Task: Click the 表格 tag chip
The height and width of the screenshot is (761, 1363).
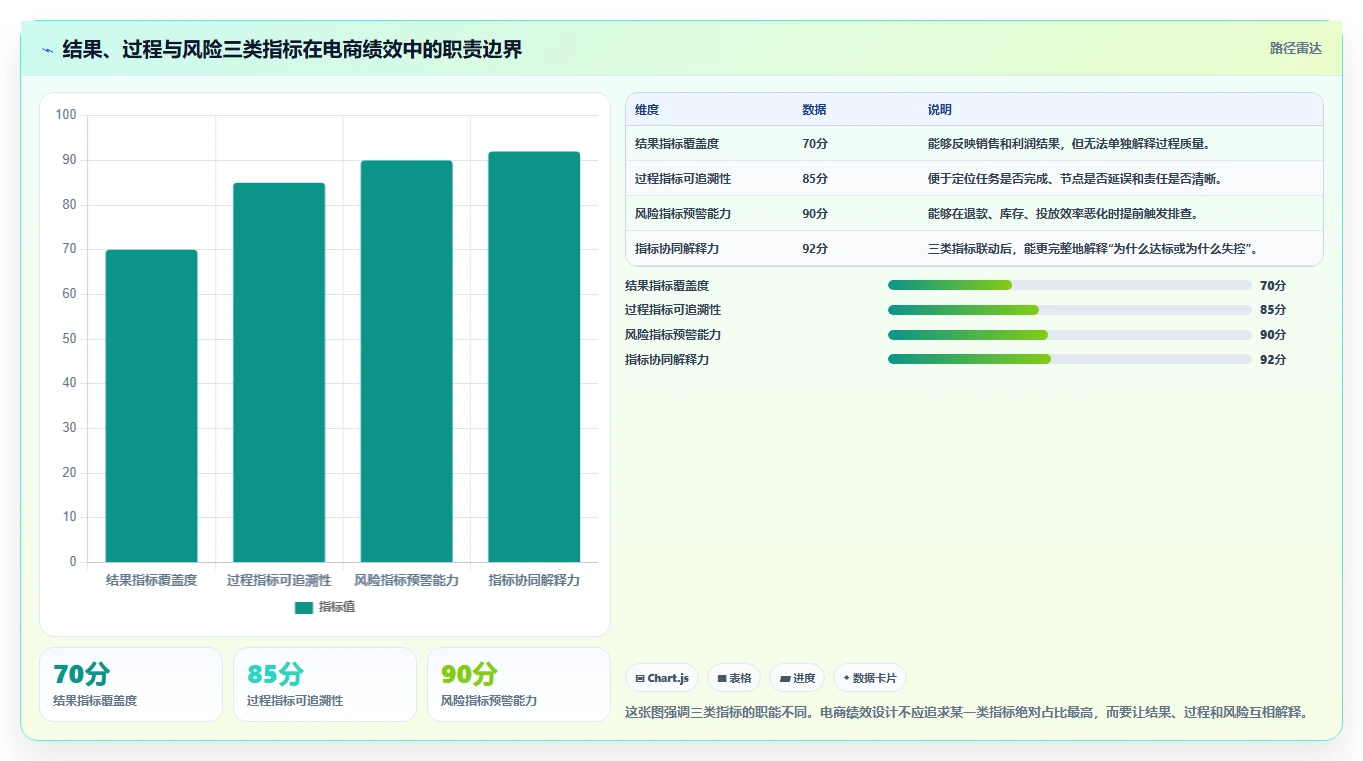Action: click(x=734, y=678)
